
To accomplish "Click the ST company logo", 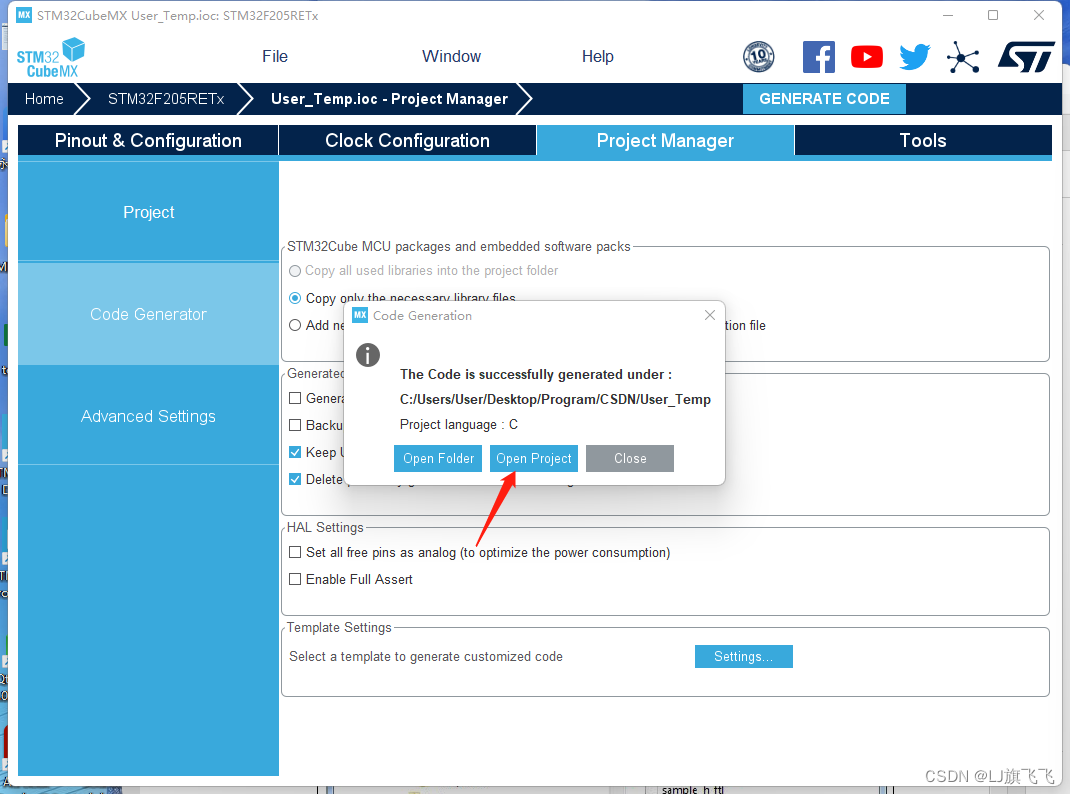I will point(1026,57).
